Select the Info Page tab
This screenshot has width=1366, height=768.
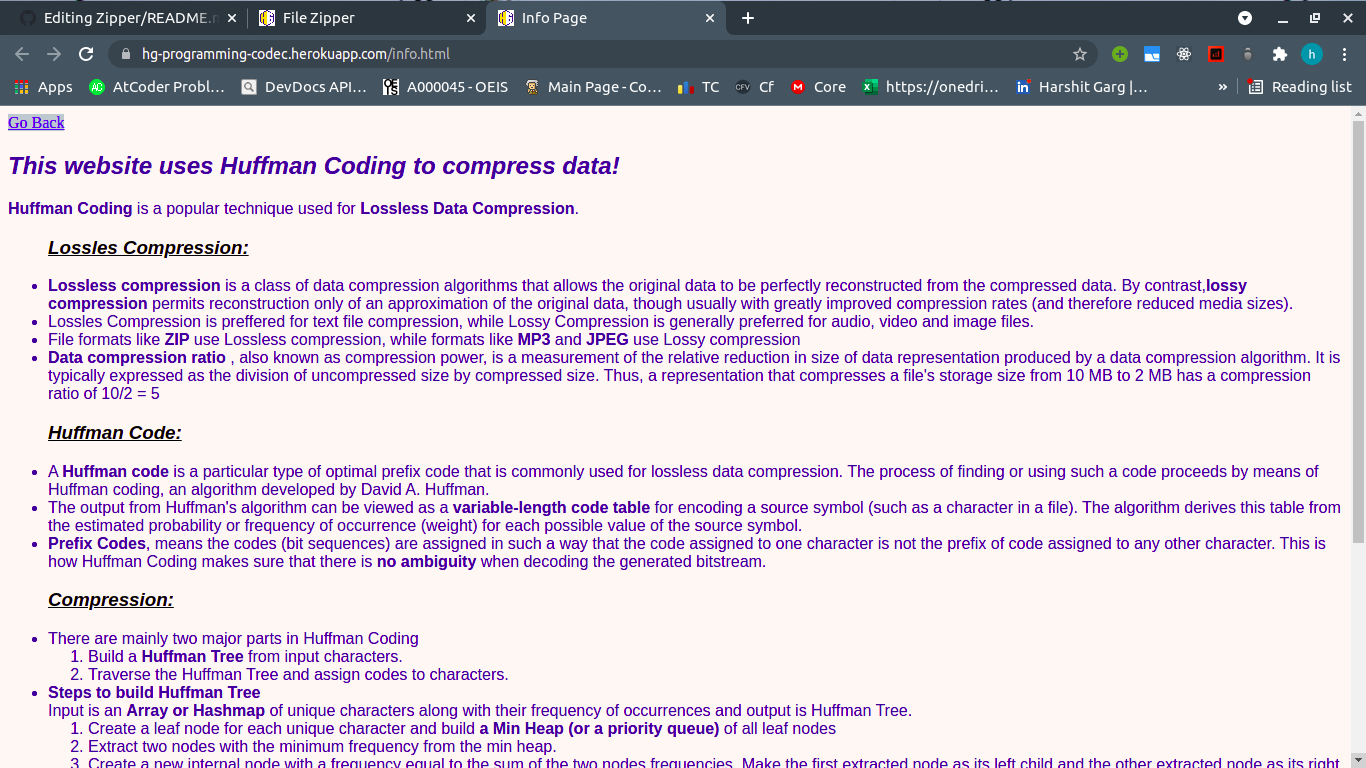click(605, 18)
